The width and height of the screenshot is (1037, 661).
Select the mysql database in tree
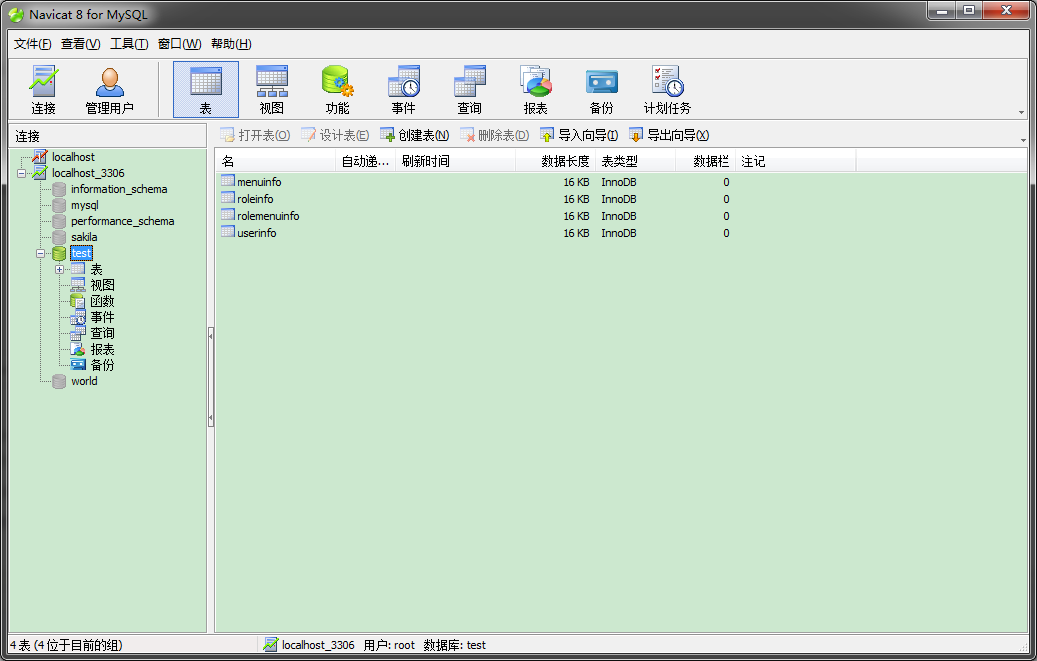pyautogui.click(x=85, y=205)
